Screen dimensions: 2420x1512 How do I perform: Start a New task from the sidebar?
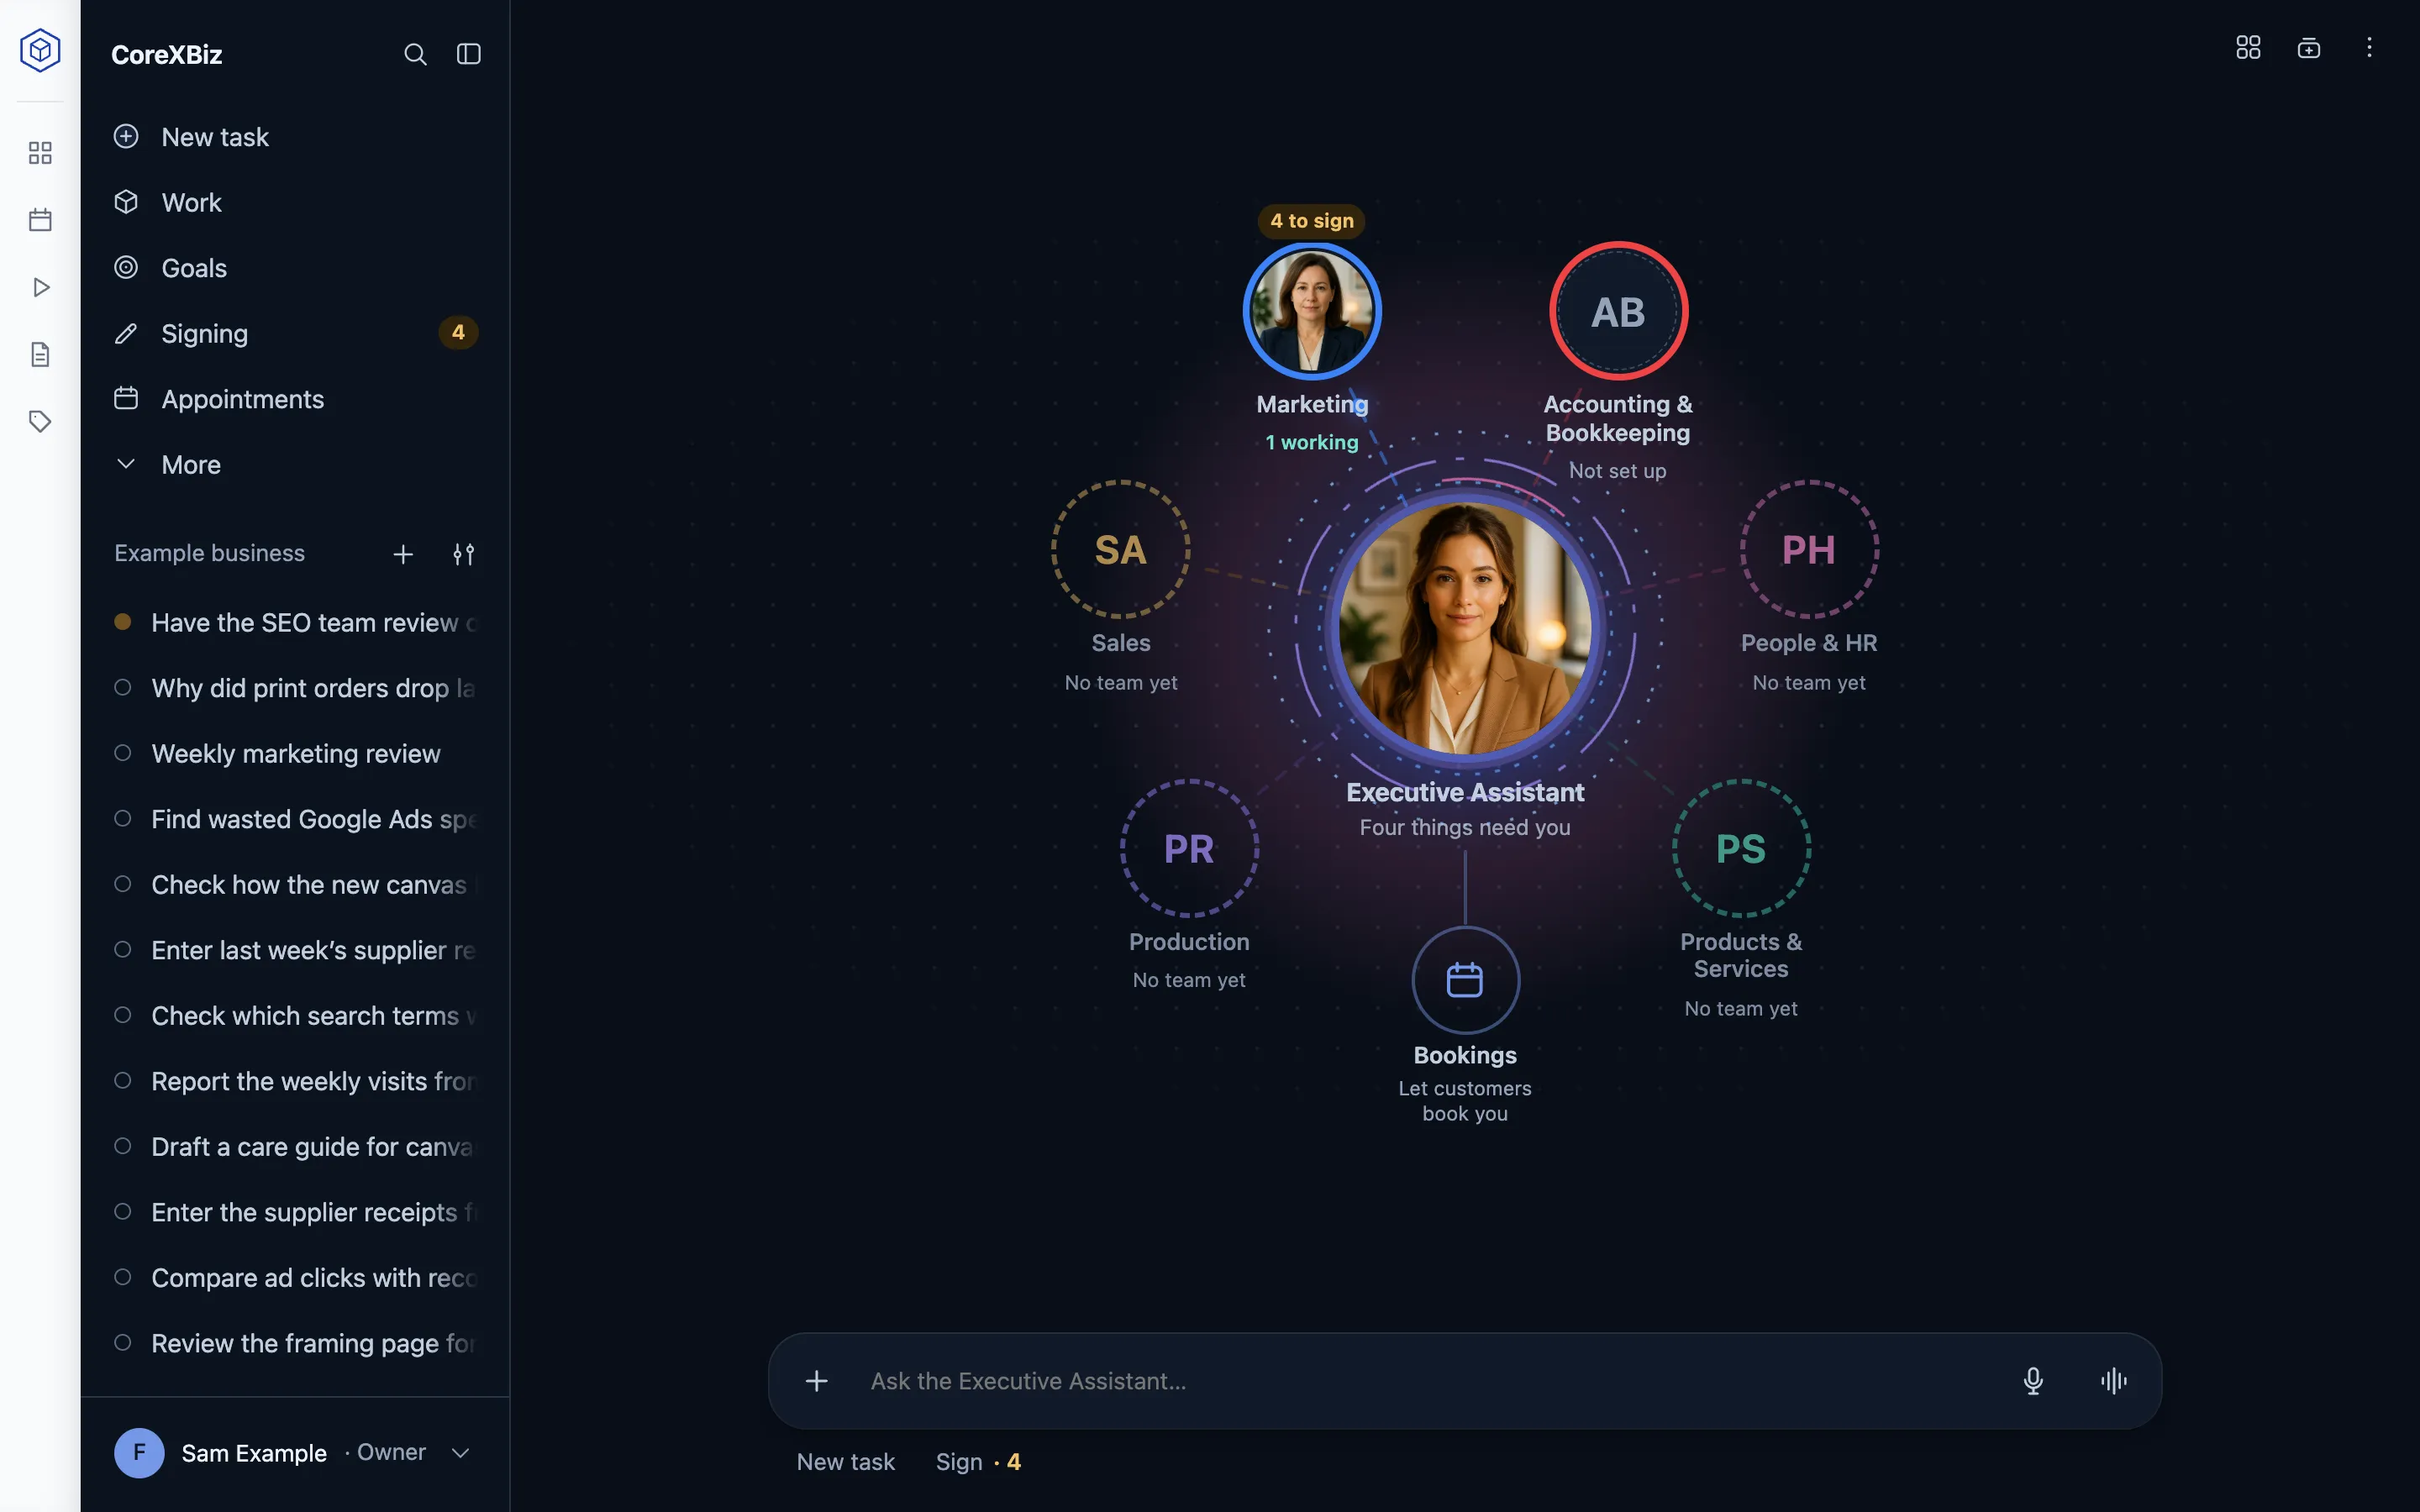[295, 137]
